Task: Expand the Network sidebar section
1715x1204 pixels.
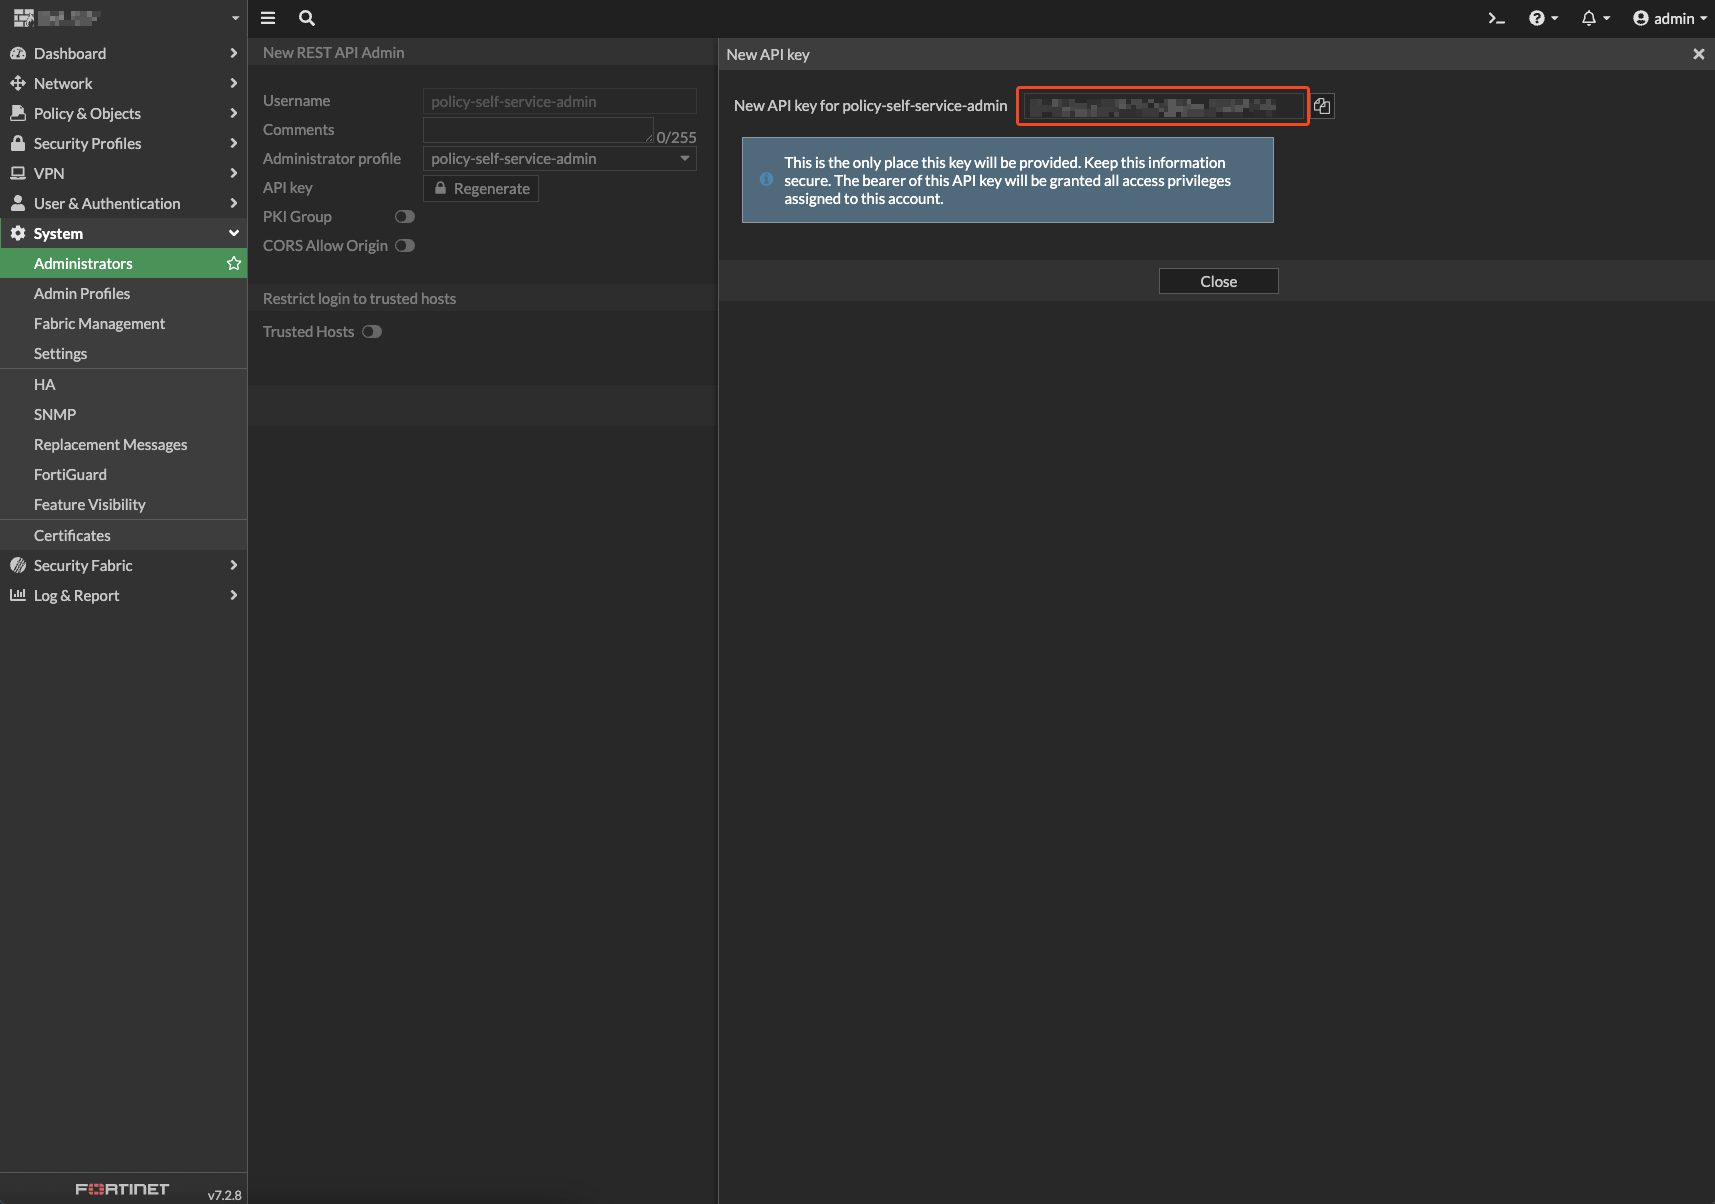Action: click(63, 83)
